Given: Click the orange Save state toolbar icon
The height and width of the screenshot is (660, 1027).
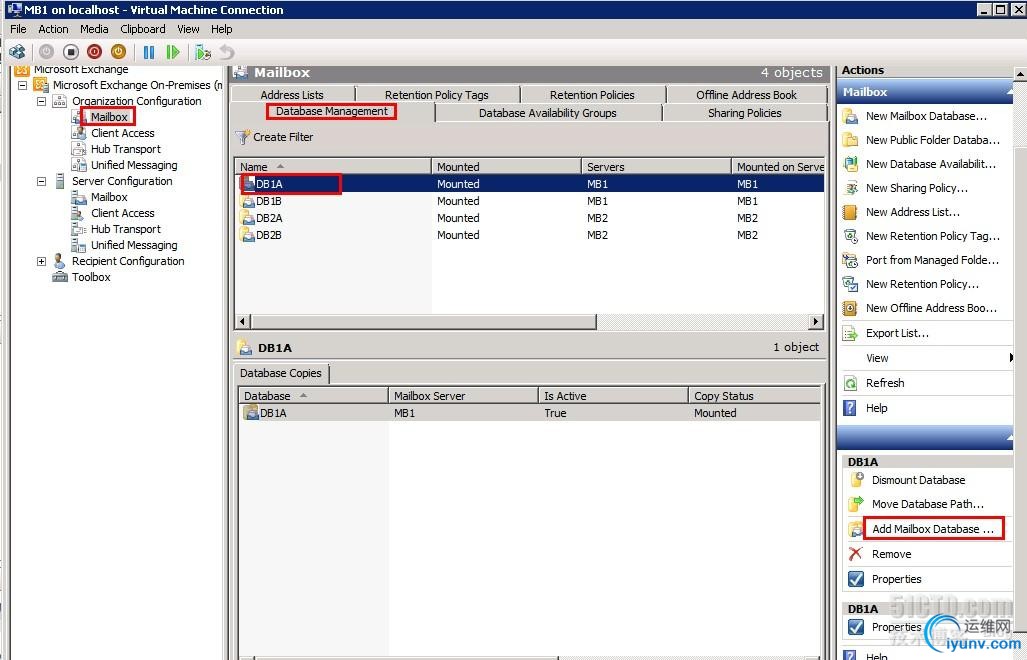Looking at the screenshot, I should coord(119,52).
